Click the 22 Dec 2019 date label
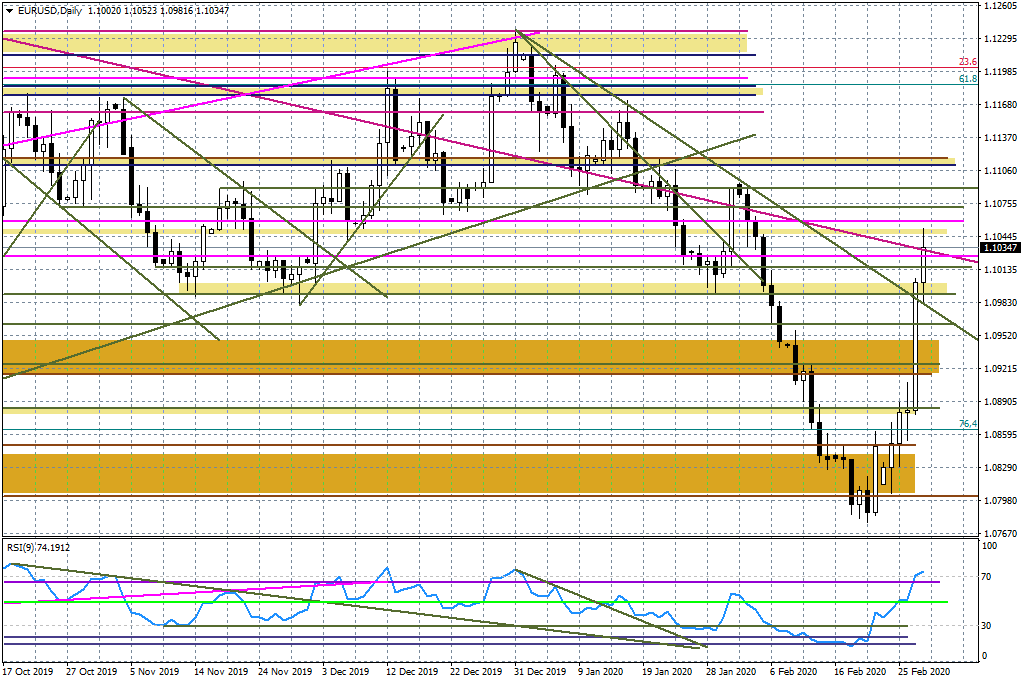 click(x=475, y=671)
